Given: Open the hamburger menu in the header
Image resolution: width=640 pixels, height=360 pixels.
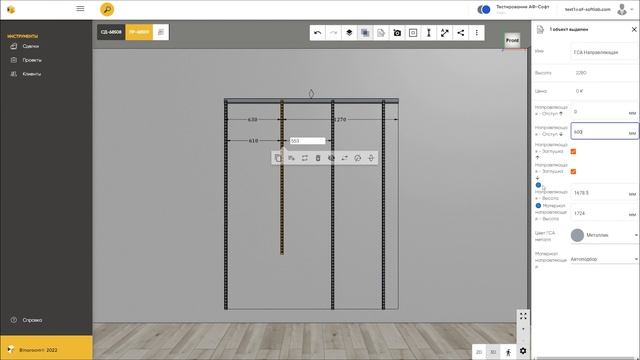Looking at the screenshot, I should [x=80, y=9].
